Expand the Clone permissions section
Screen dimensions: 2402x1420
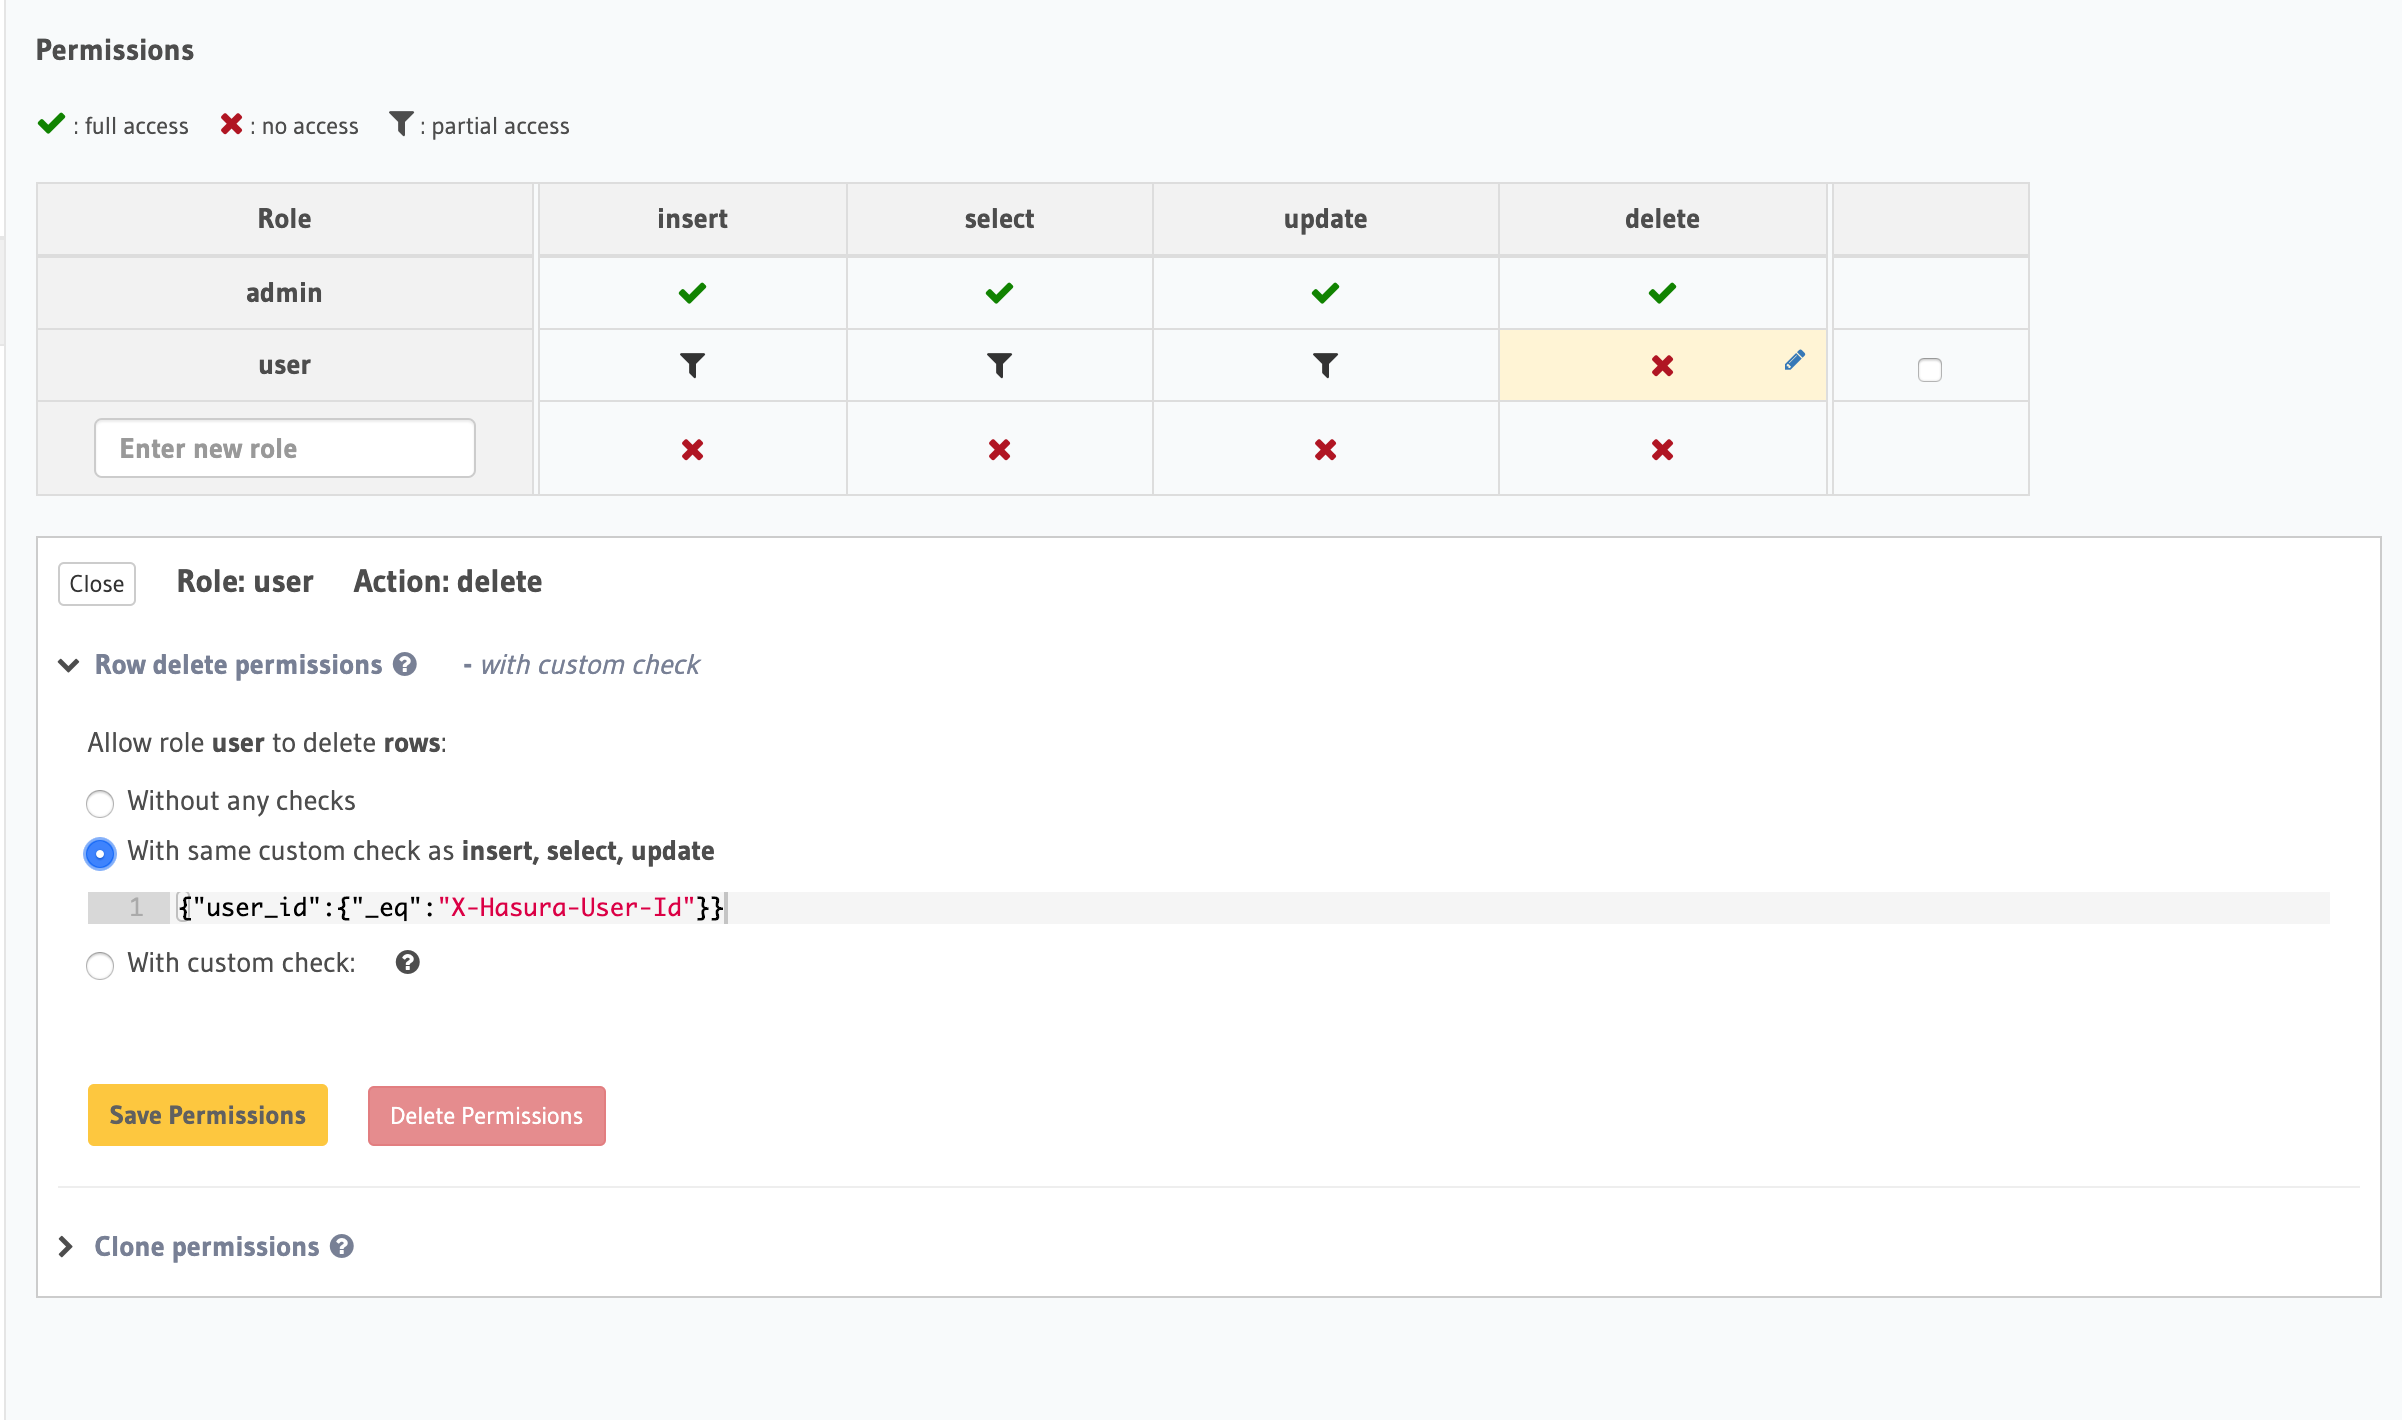click(66, 1246)
